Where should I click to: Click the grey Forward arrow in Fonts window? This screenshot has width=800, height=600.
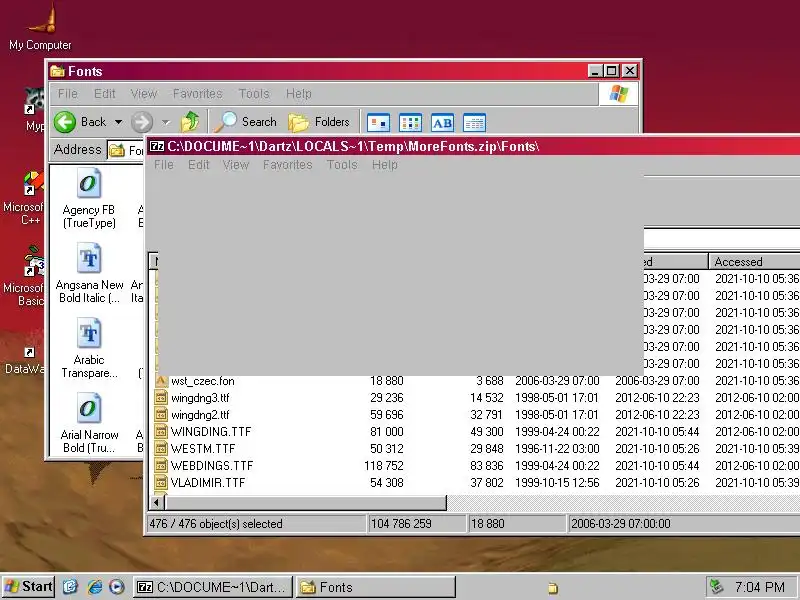[142, 122]
